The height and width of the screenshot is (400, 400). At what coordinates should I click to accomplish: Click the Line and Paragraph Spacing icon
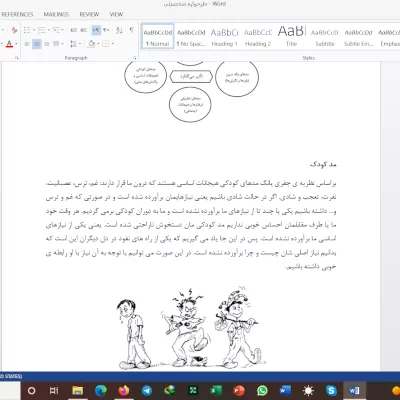[73, 44]
